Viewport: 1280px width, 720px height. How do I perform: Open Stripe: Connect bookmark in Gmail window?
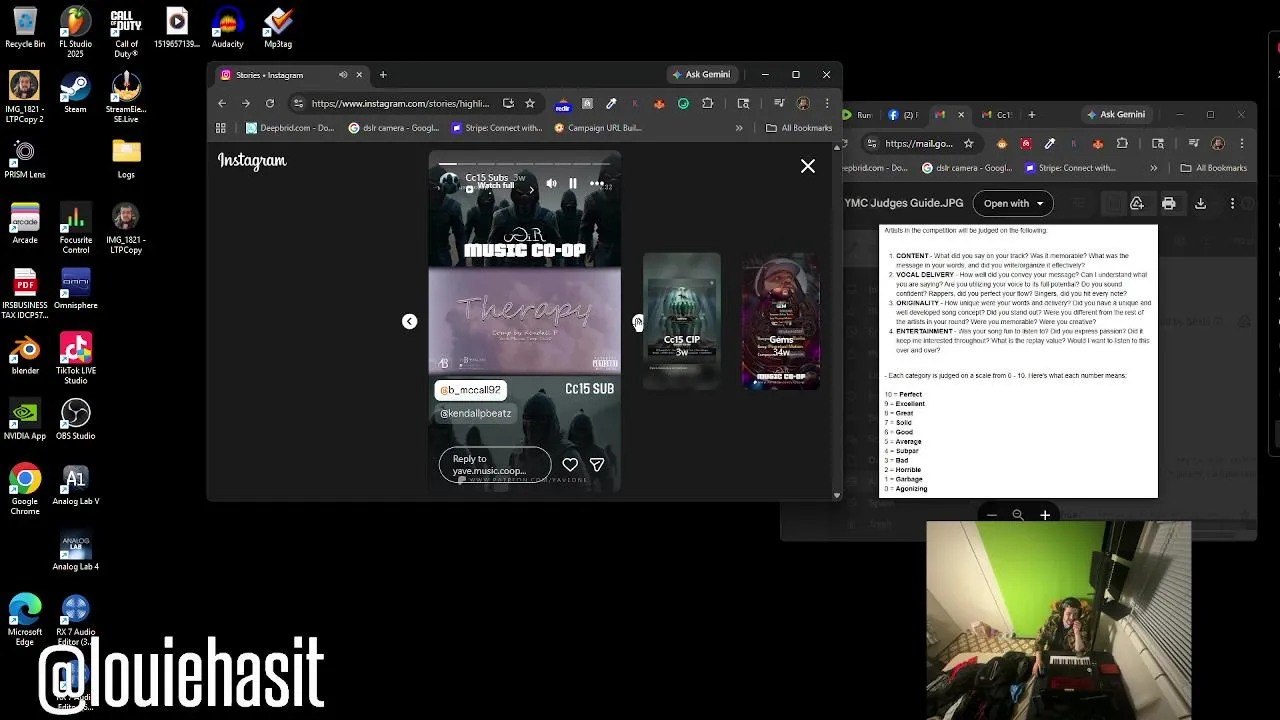coord(1069,168)
